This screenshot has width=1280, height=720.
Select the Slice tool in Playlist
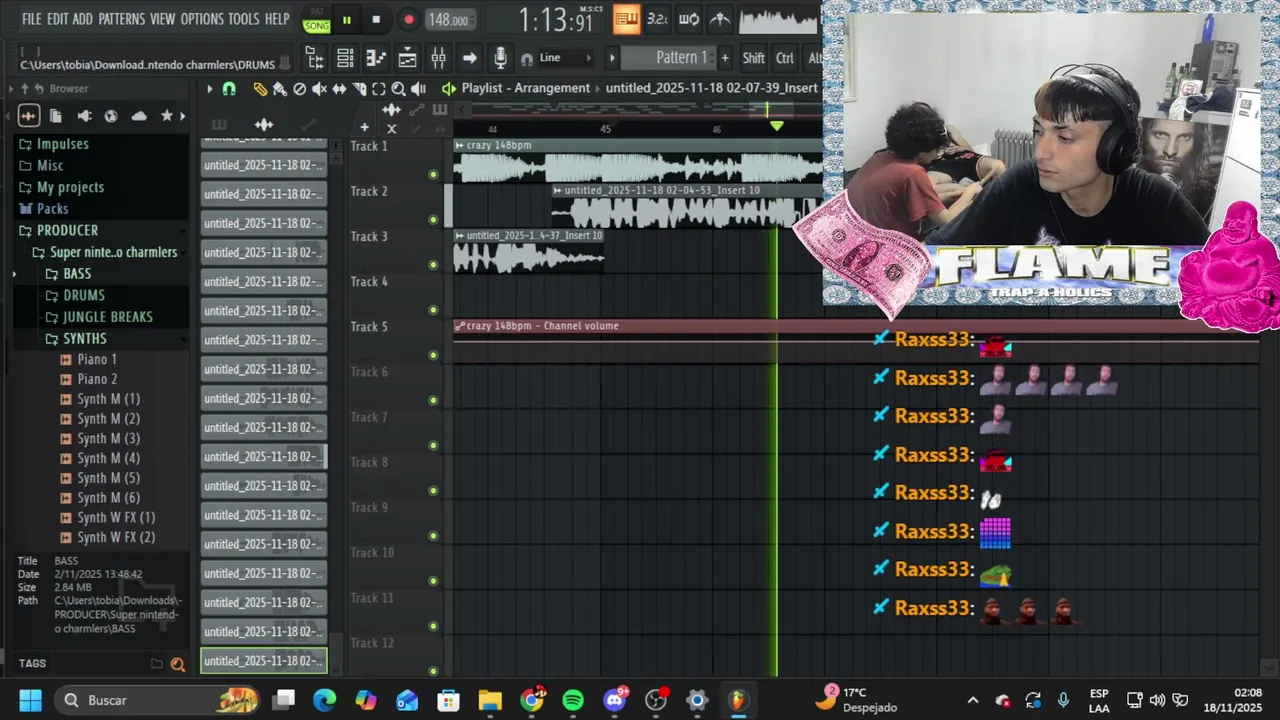pos(359,89)
